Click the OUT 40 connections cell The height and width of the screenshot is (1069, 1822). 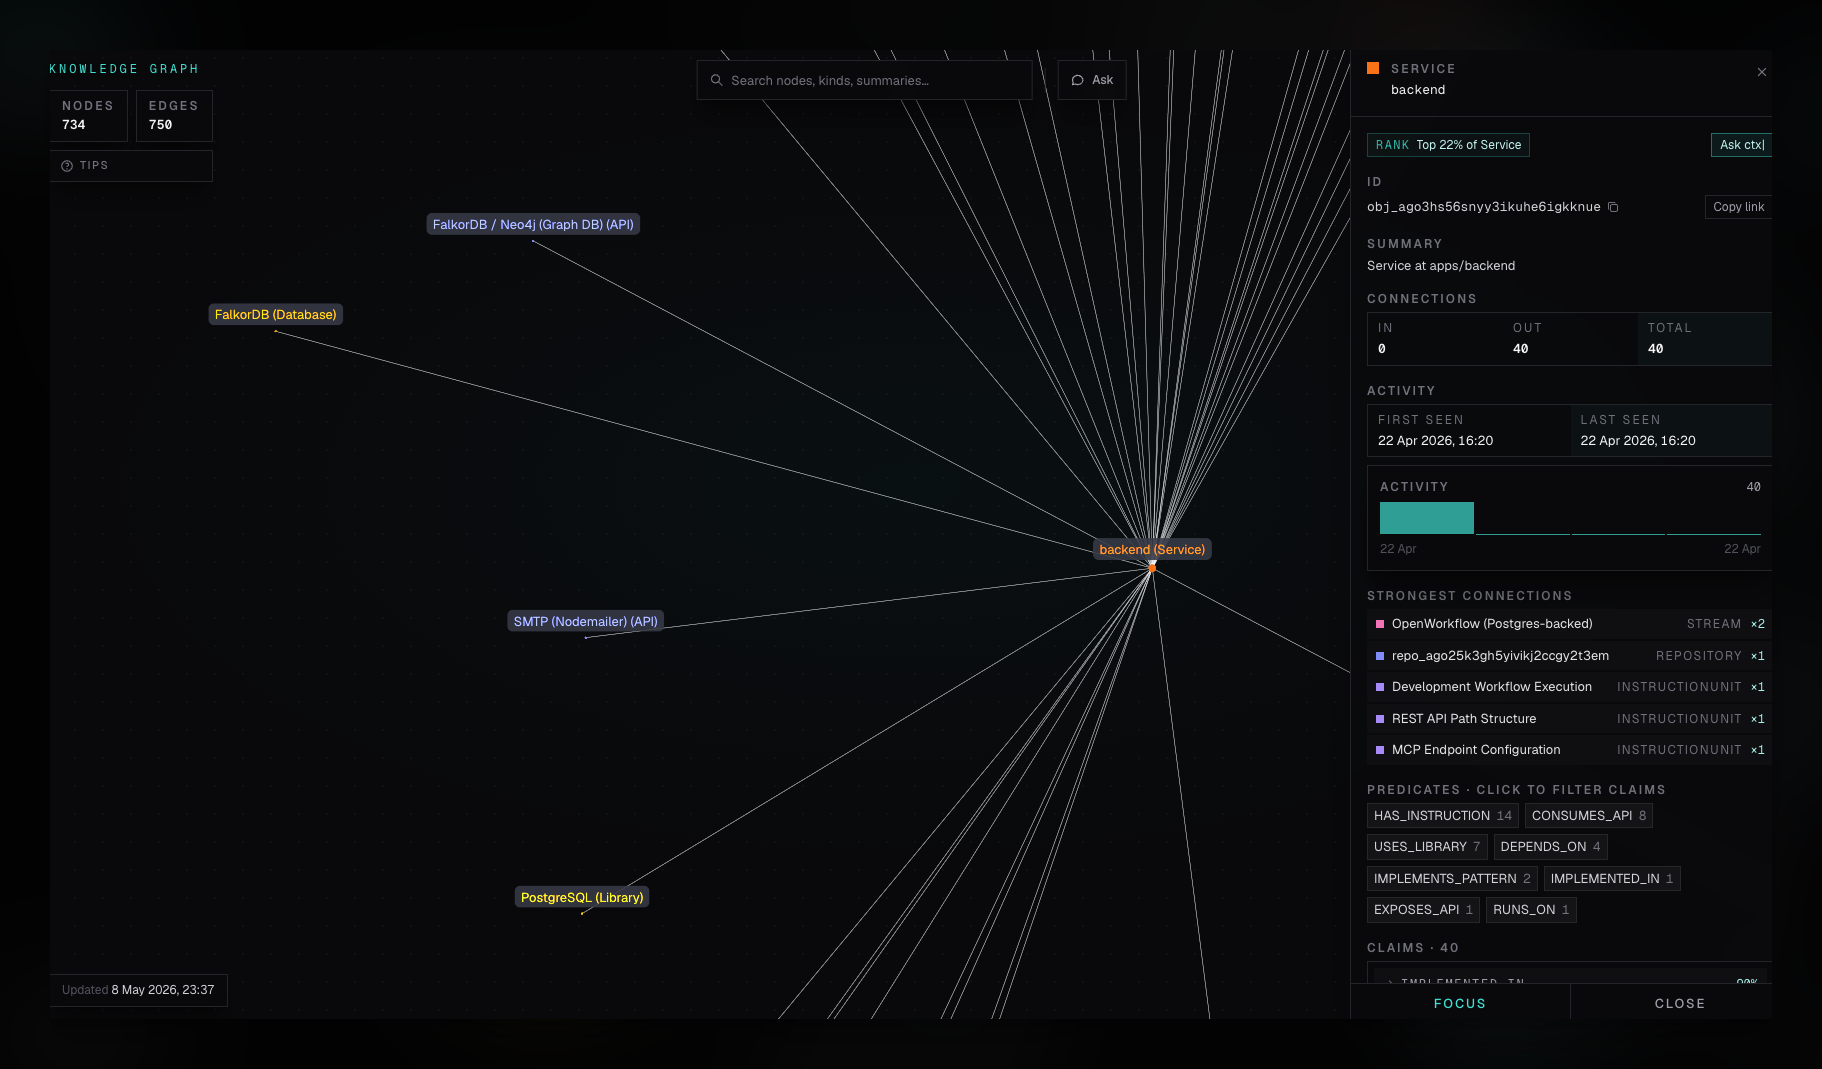tap(1570, 339)
